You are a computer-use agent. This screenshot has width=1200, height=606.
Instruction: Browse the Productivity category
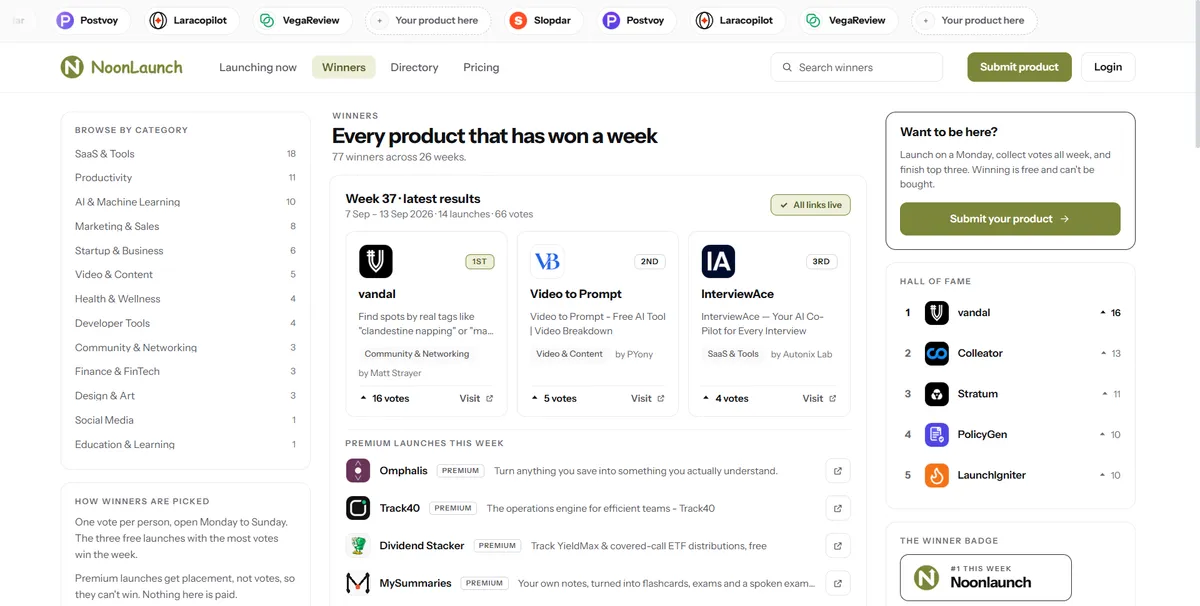(185, 178)
